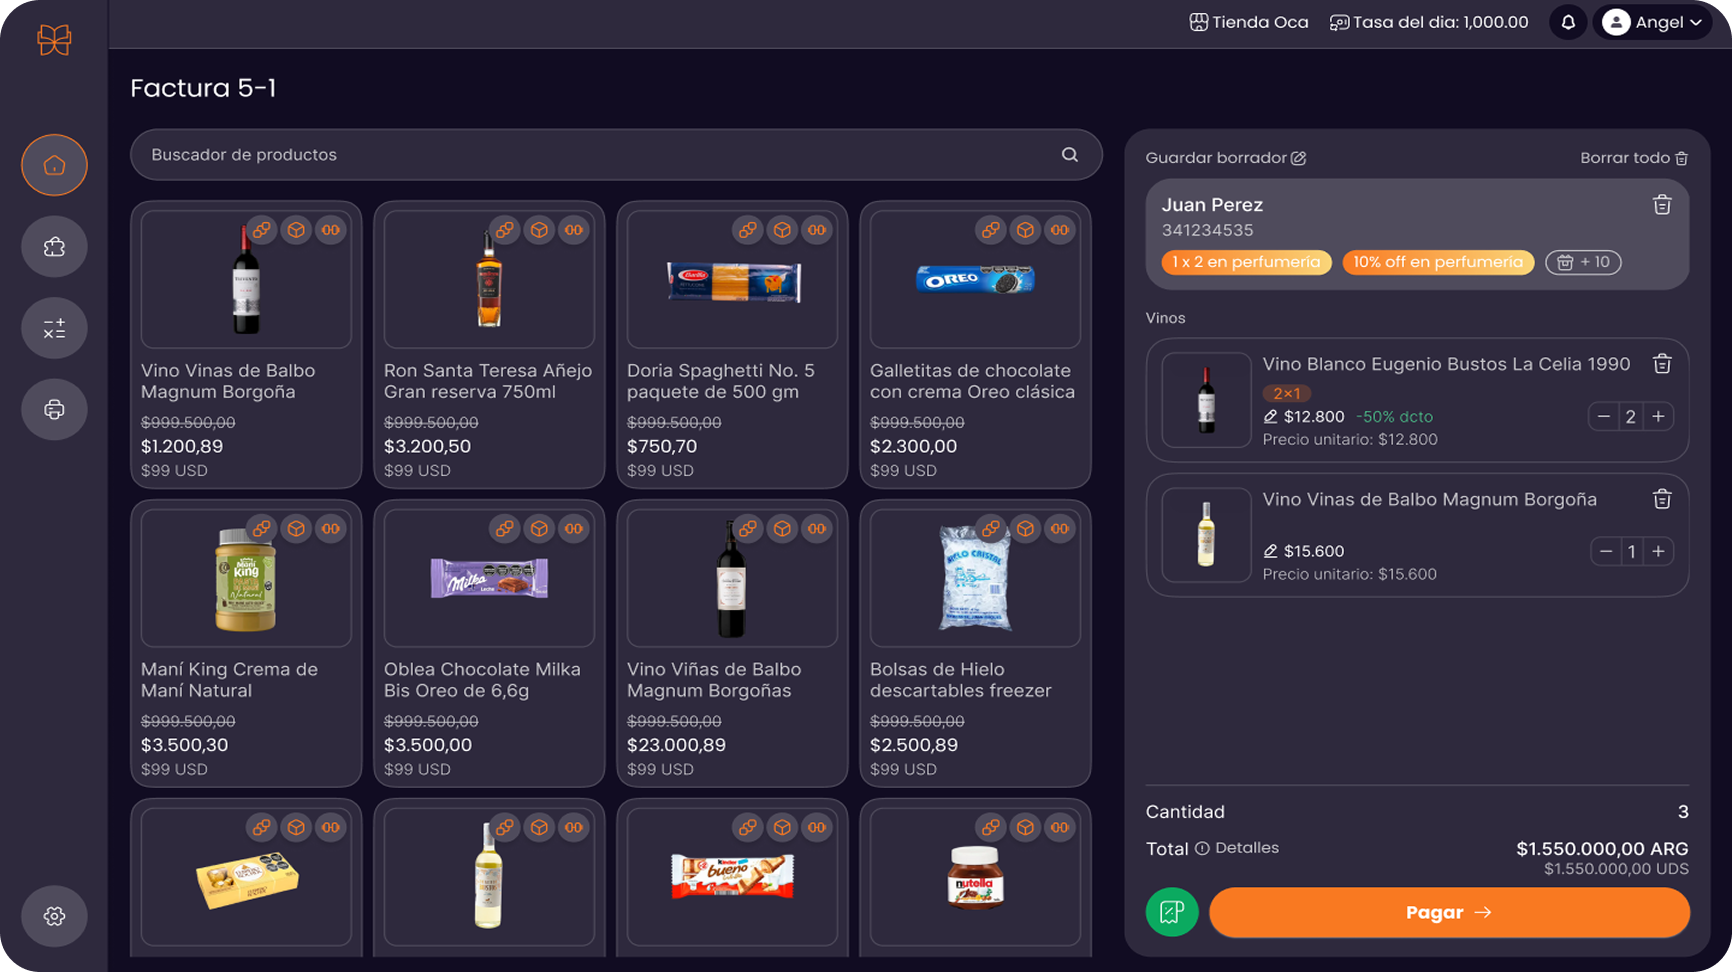Decrease quantity of Vino Vinas de Balbo
The height and width of the screenshot is (972, 1732).
point(1605,551)
